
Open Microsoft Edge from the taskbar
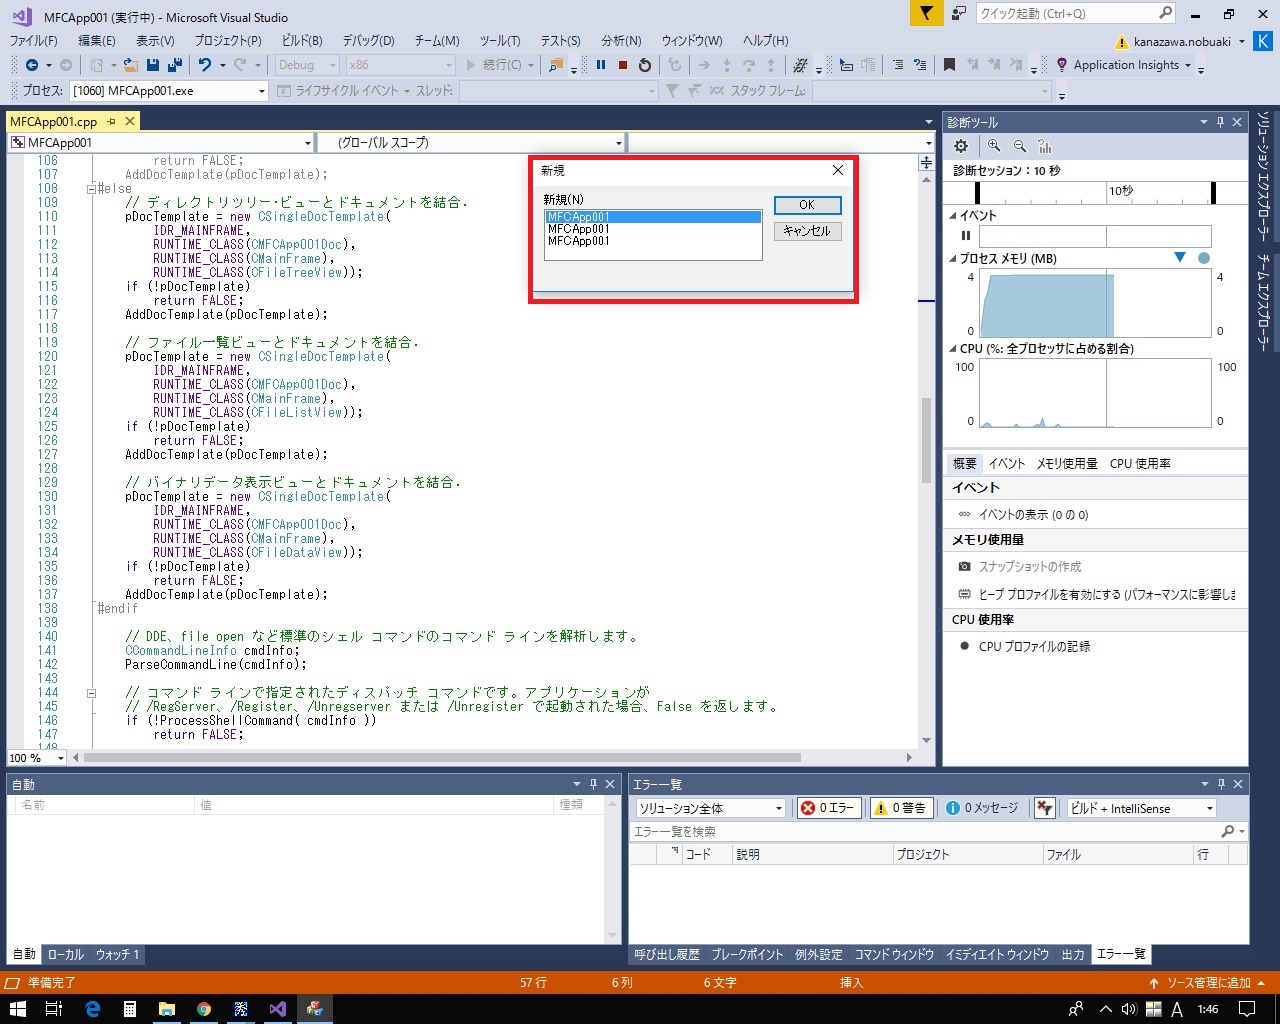(x=92, y=1009)
